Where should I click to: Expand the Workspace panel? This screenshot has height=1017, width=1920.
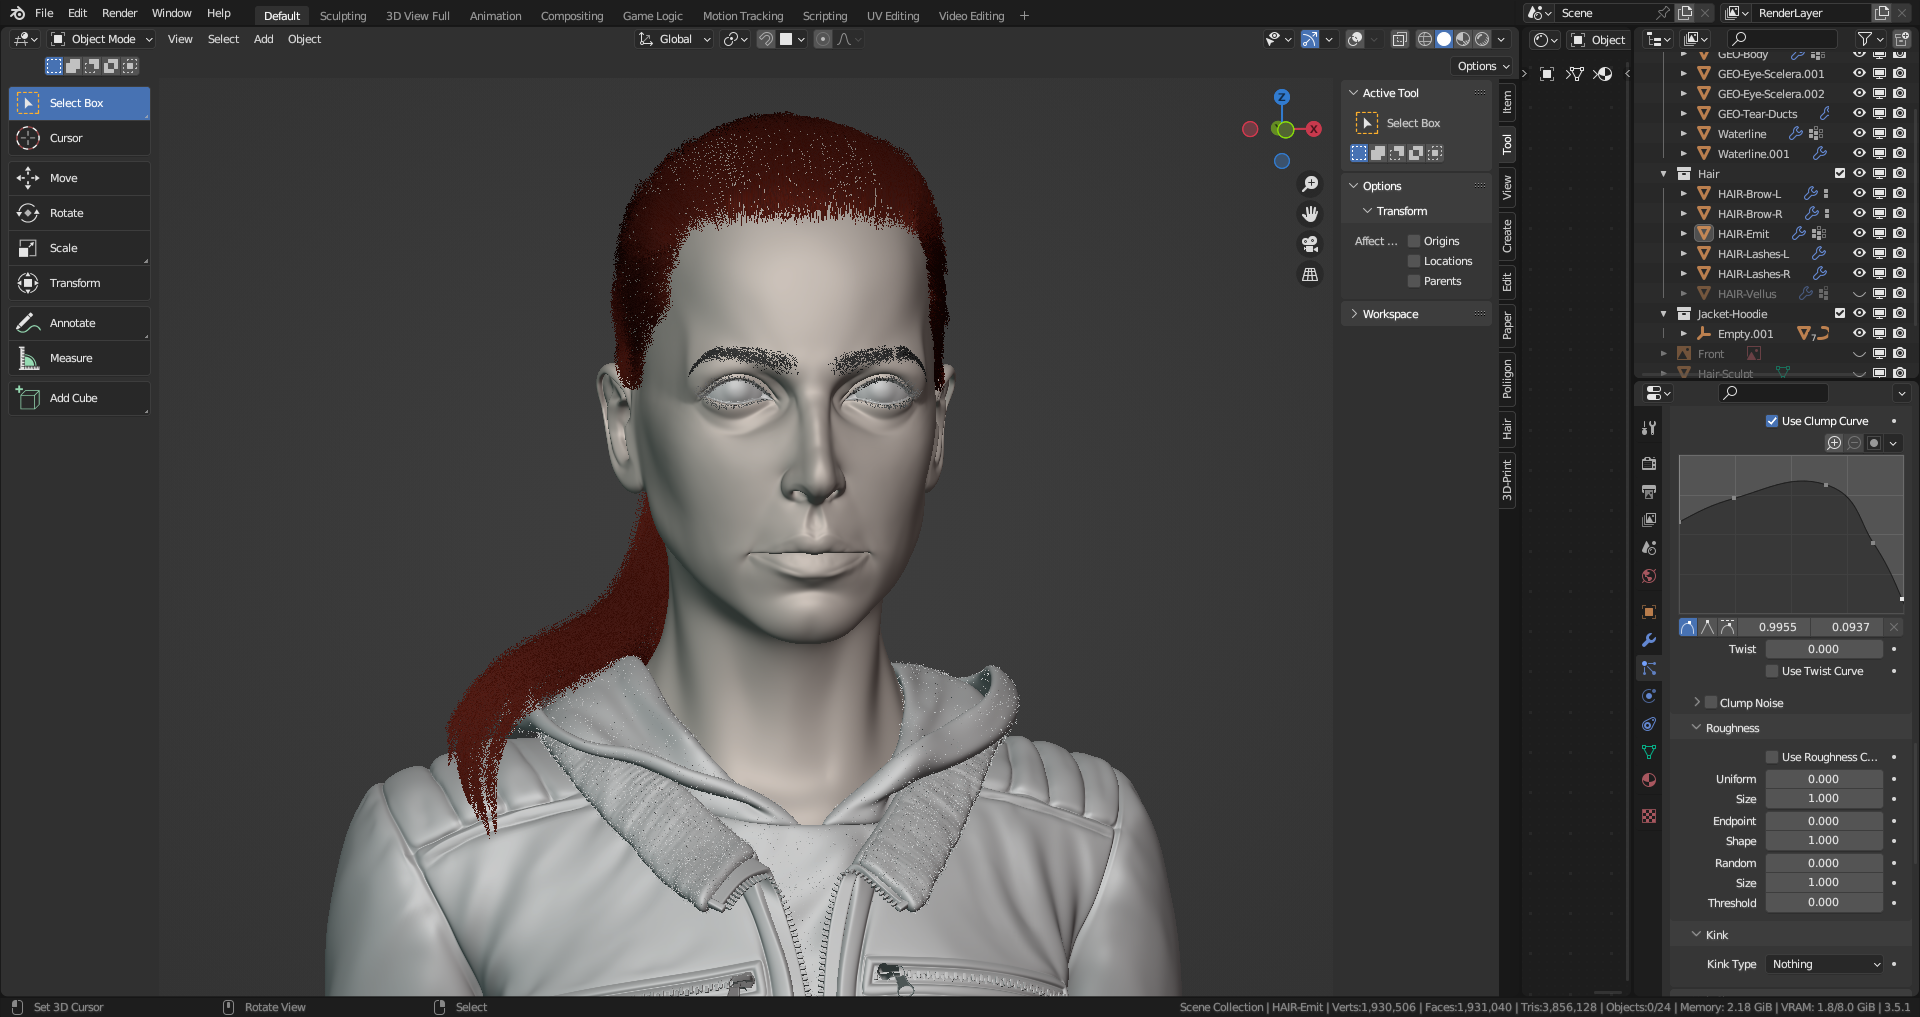1390,314
